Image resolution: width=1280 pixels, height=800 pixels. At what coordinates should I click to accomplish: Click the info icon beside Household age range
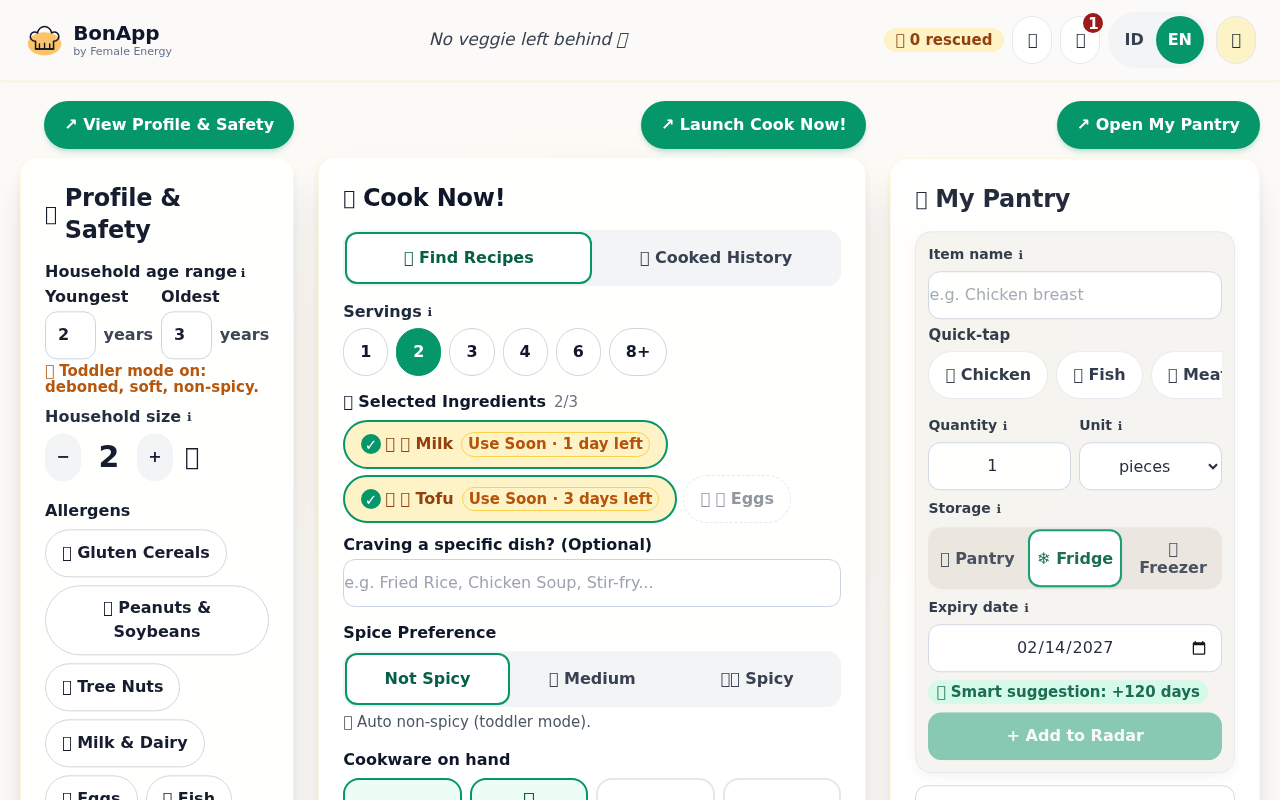(x=243, y=272)
